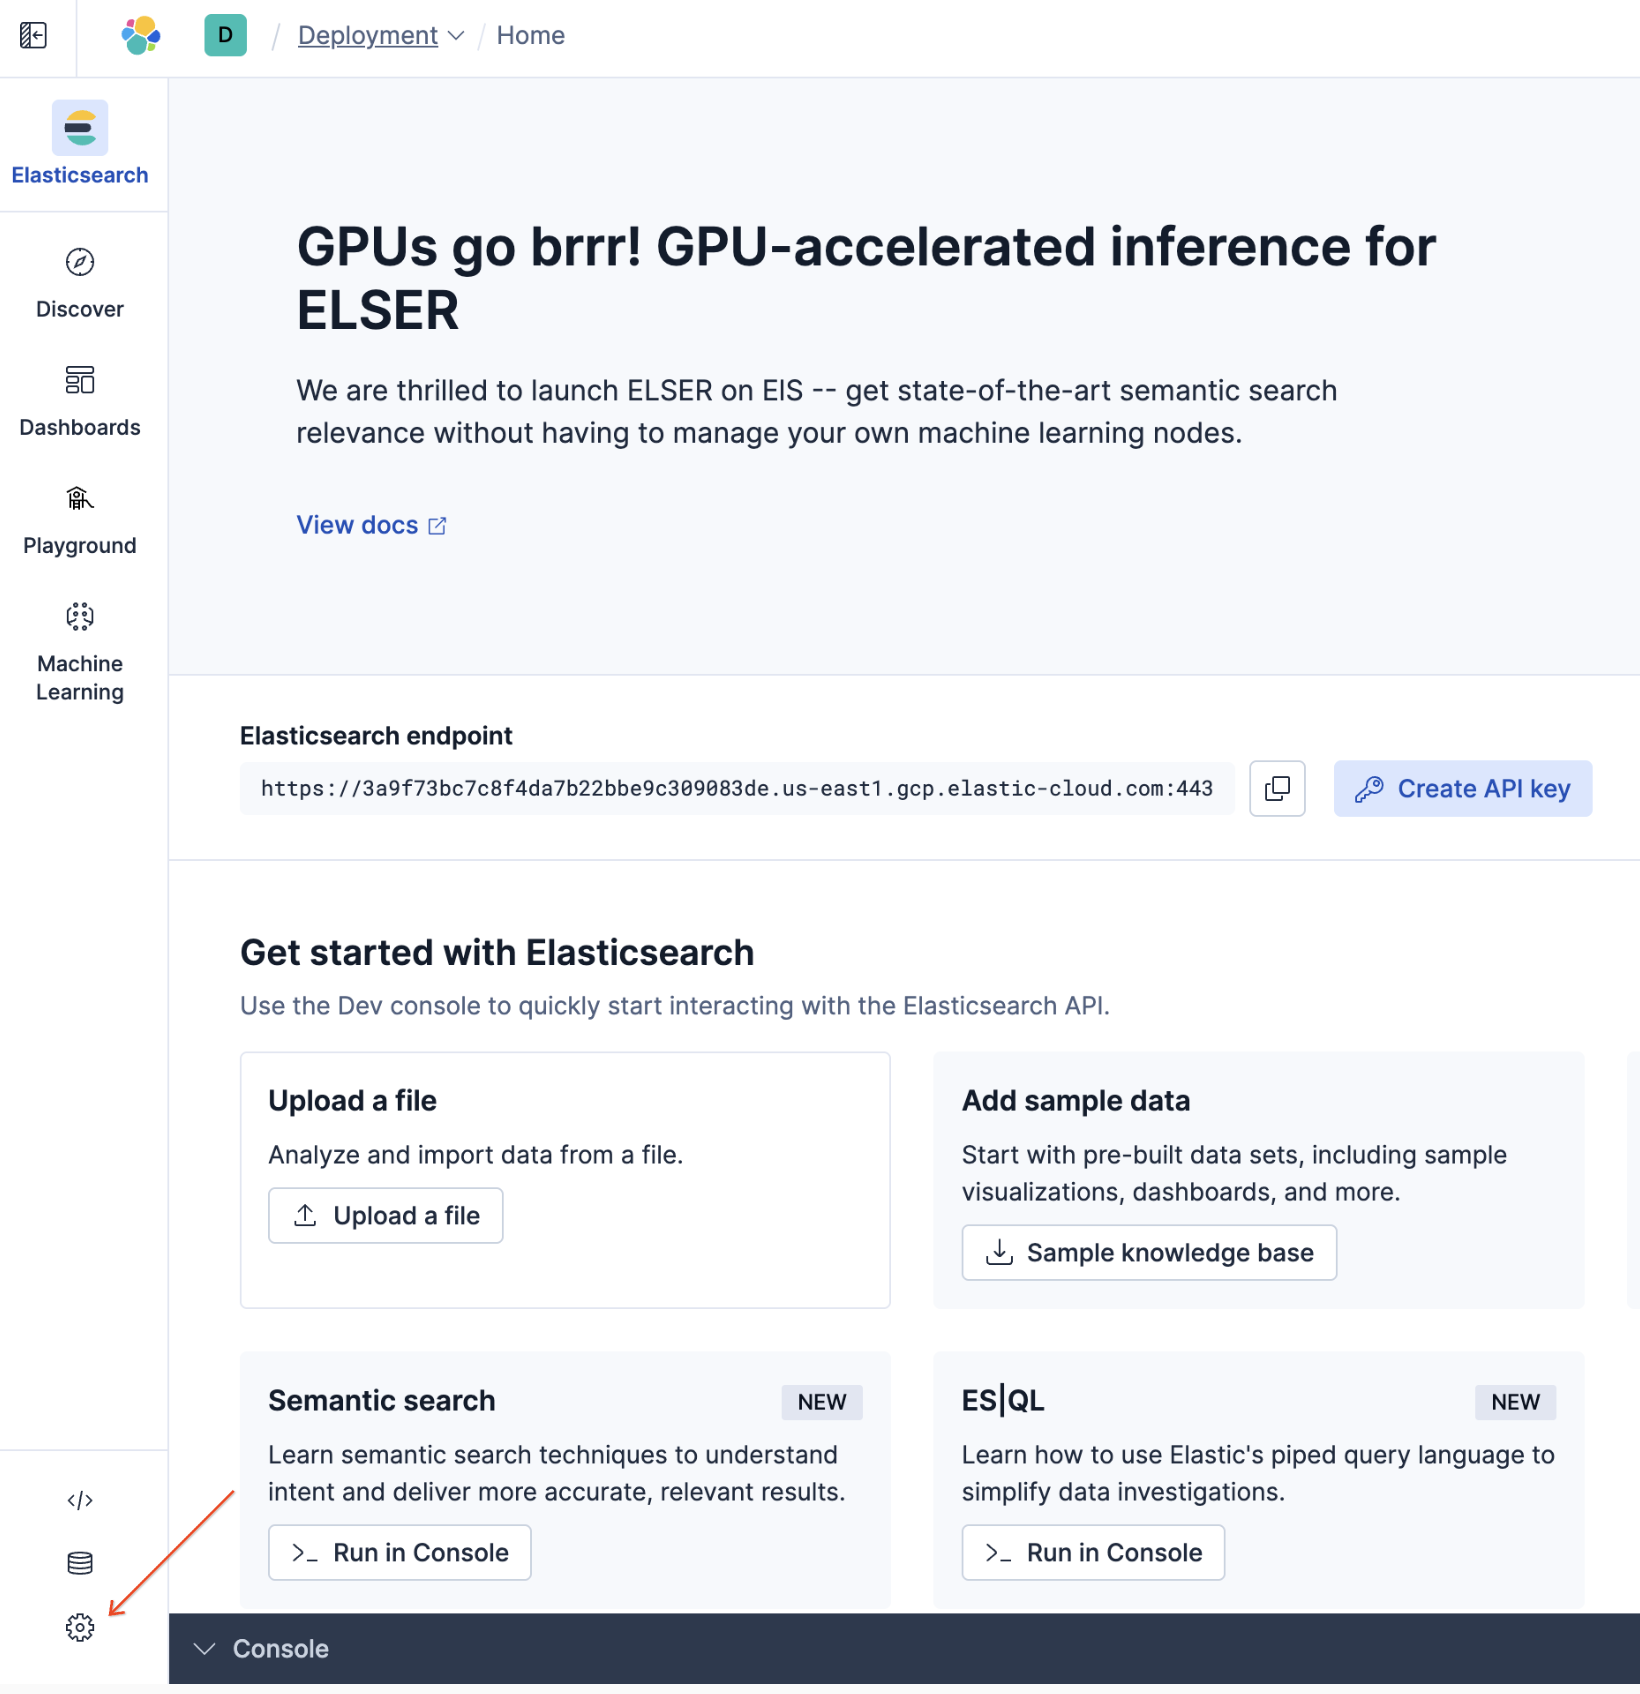The height and width of the screenshot is (1694, 1640).
Task: Click the Create API key button
Action: (1463, 788)
